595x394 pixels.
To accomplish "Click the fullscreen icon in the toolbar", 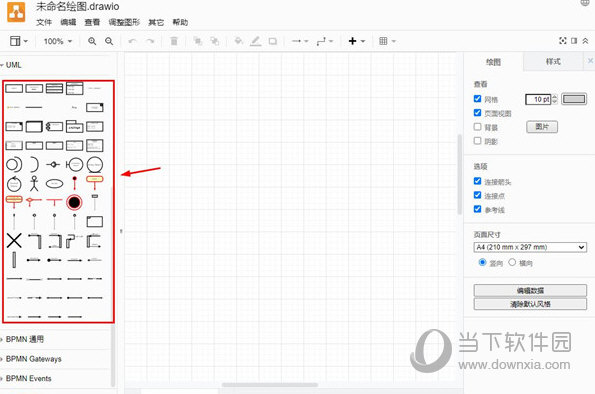I will click(563, 41).
